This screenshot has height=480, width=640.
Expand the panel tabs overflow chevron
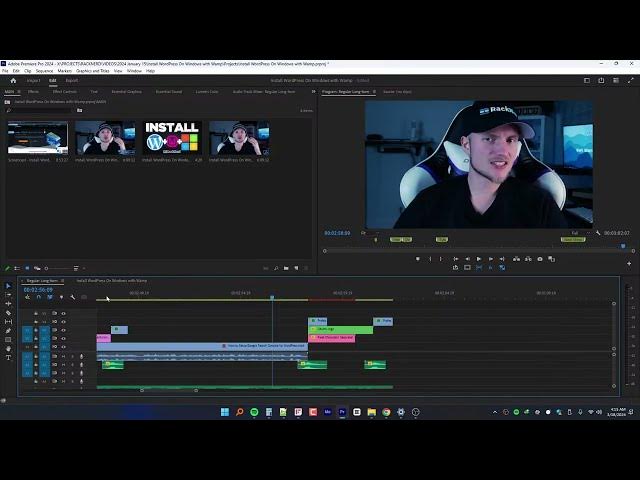313,91
